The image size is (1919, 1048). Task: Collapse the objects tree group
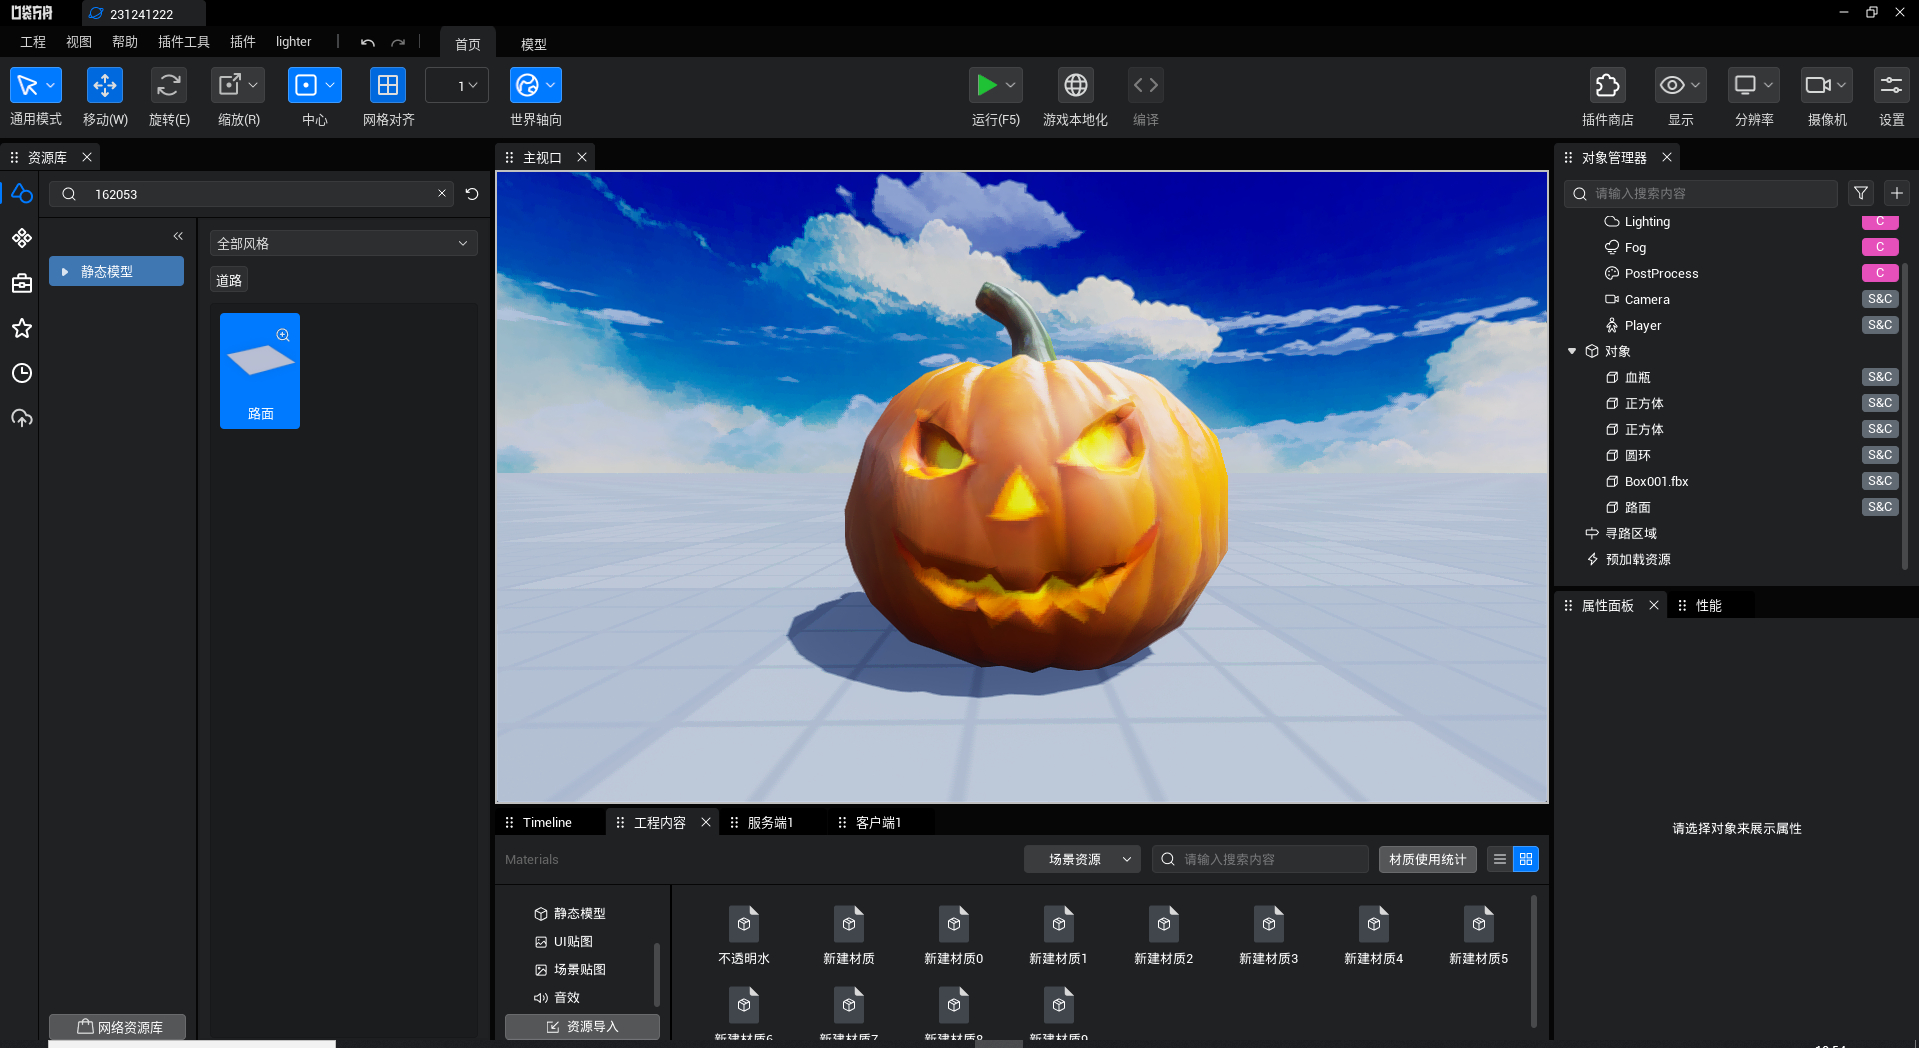tap(1572, 351)
